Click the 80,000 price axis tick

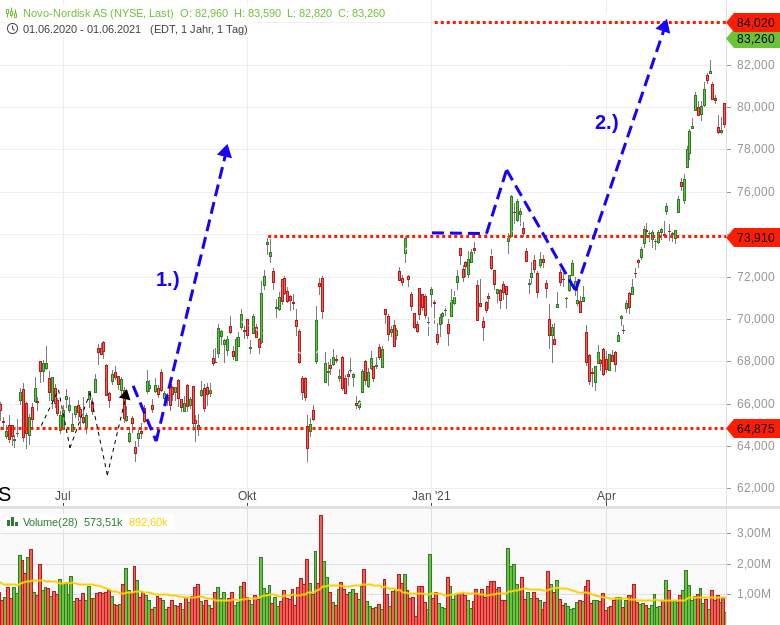pos(756,107)
